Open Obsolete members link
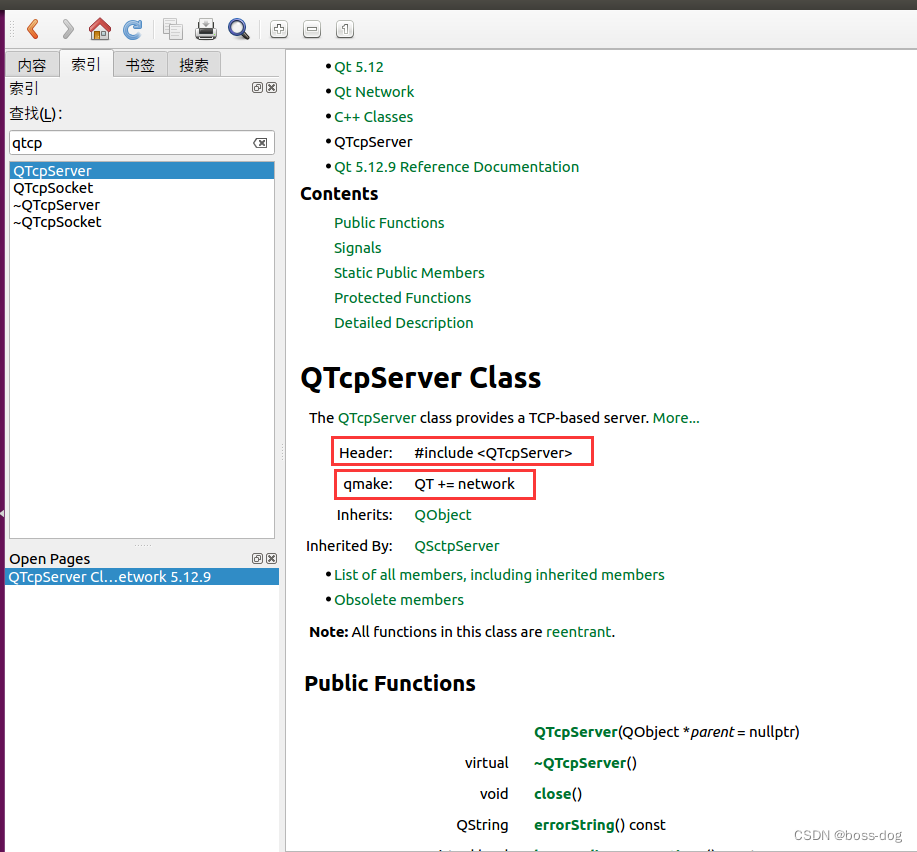This screenshot has width=917, height=852. click(399, 600)
